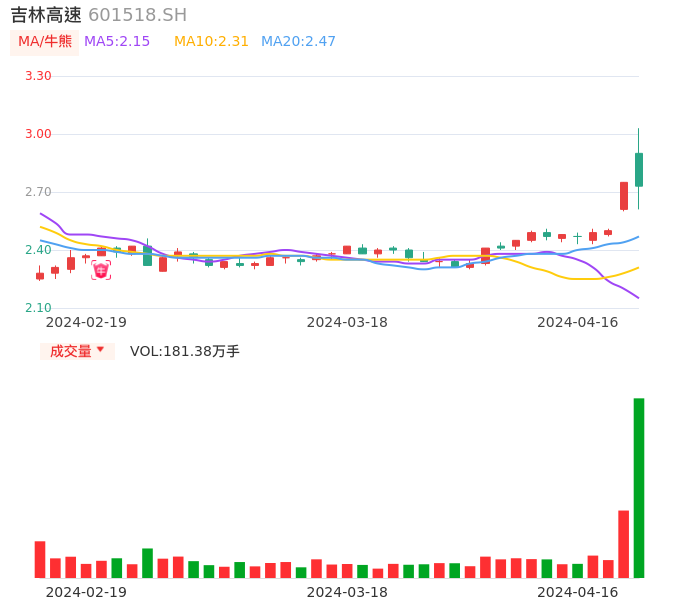
Task: Click the first red volume bar on left
Action: pos(40,560)
